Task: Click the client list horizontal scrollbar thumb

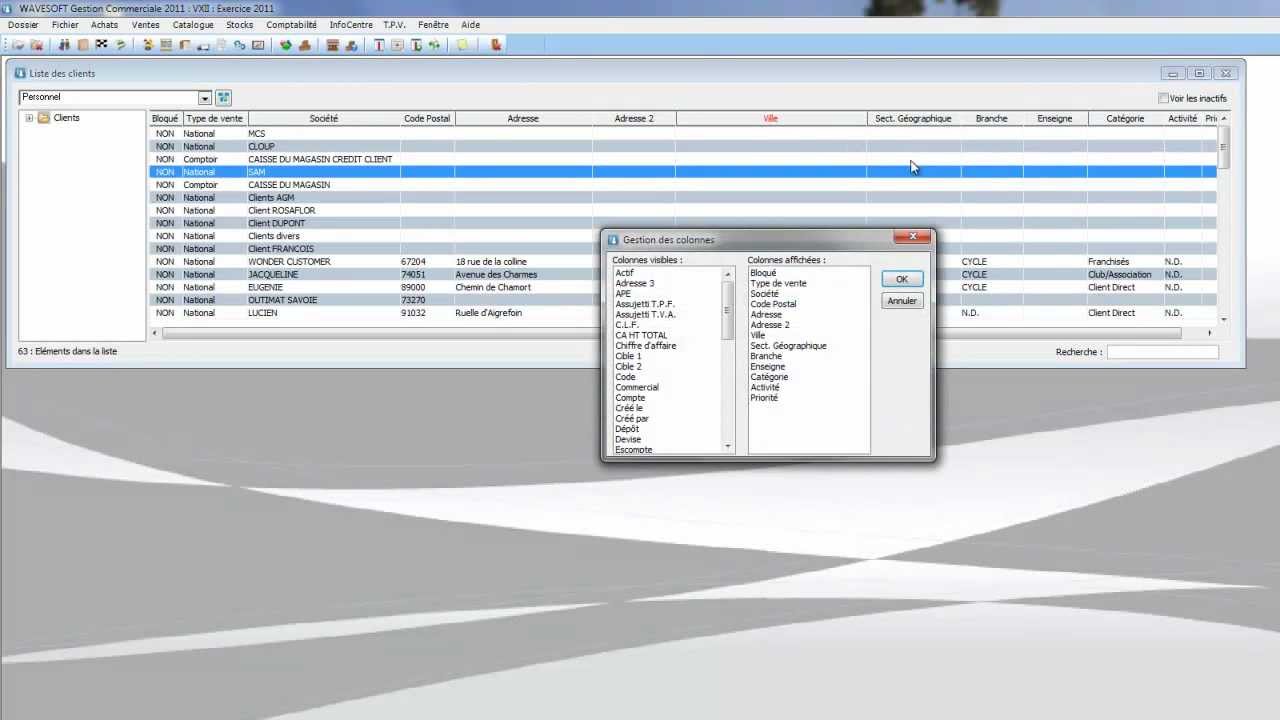Action: coord(670,333)
